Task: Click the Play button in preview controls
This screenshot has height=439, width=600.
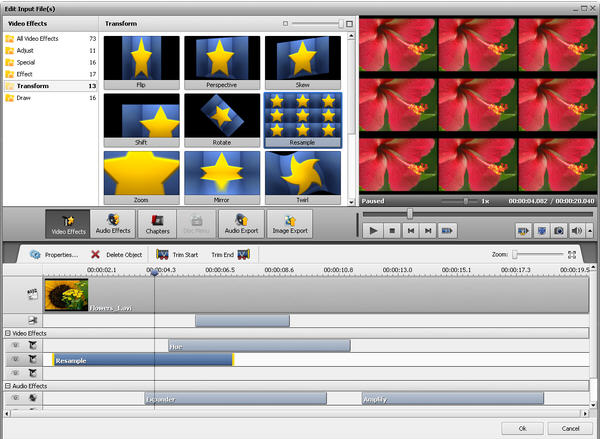Action: pos(371,230)
